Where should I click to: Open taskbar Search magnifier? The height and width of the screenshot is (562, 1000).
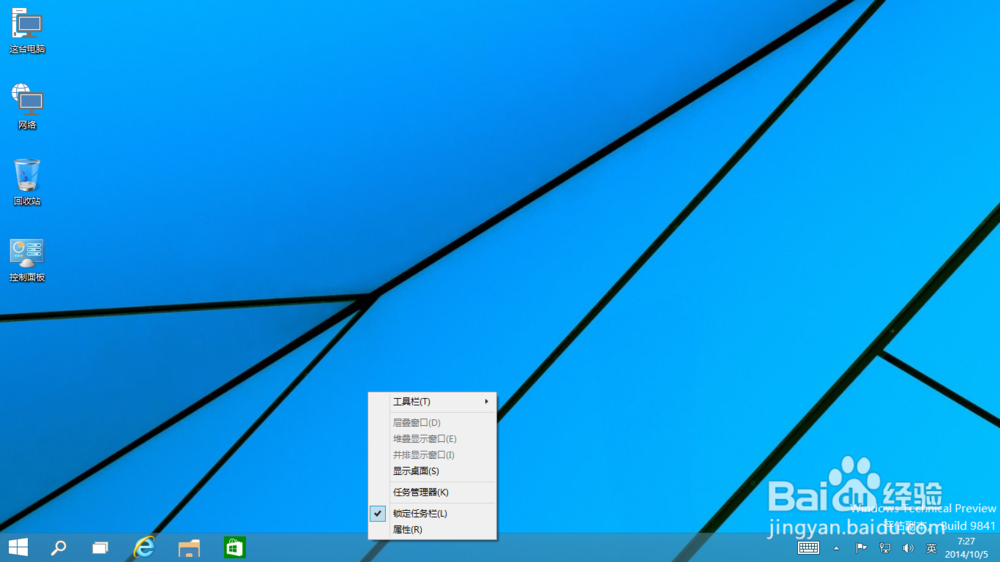(59, 547)
